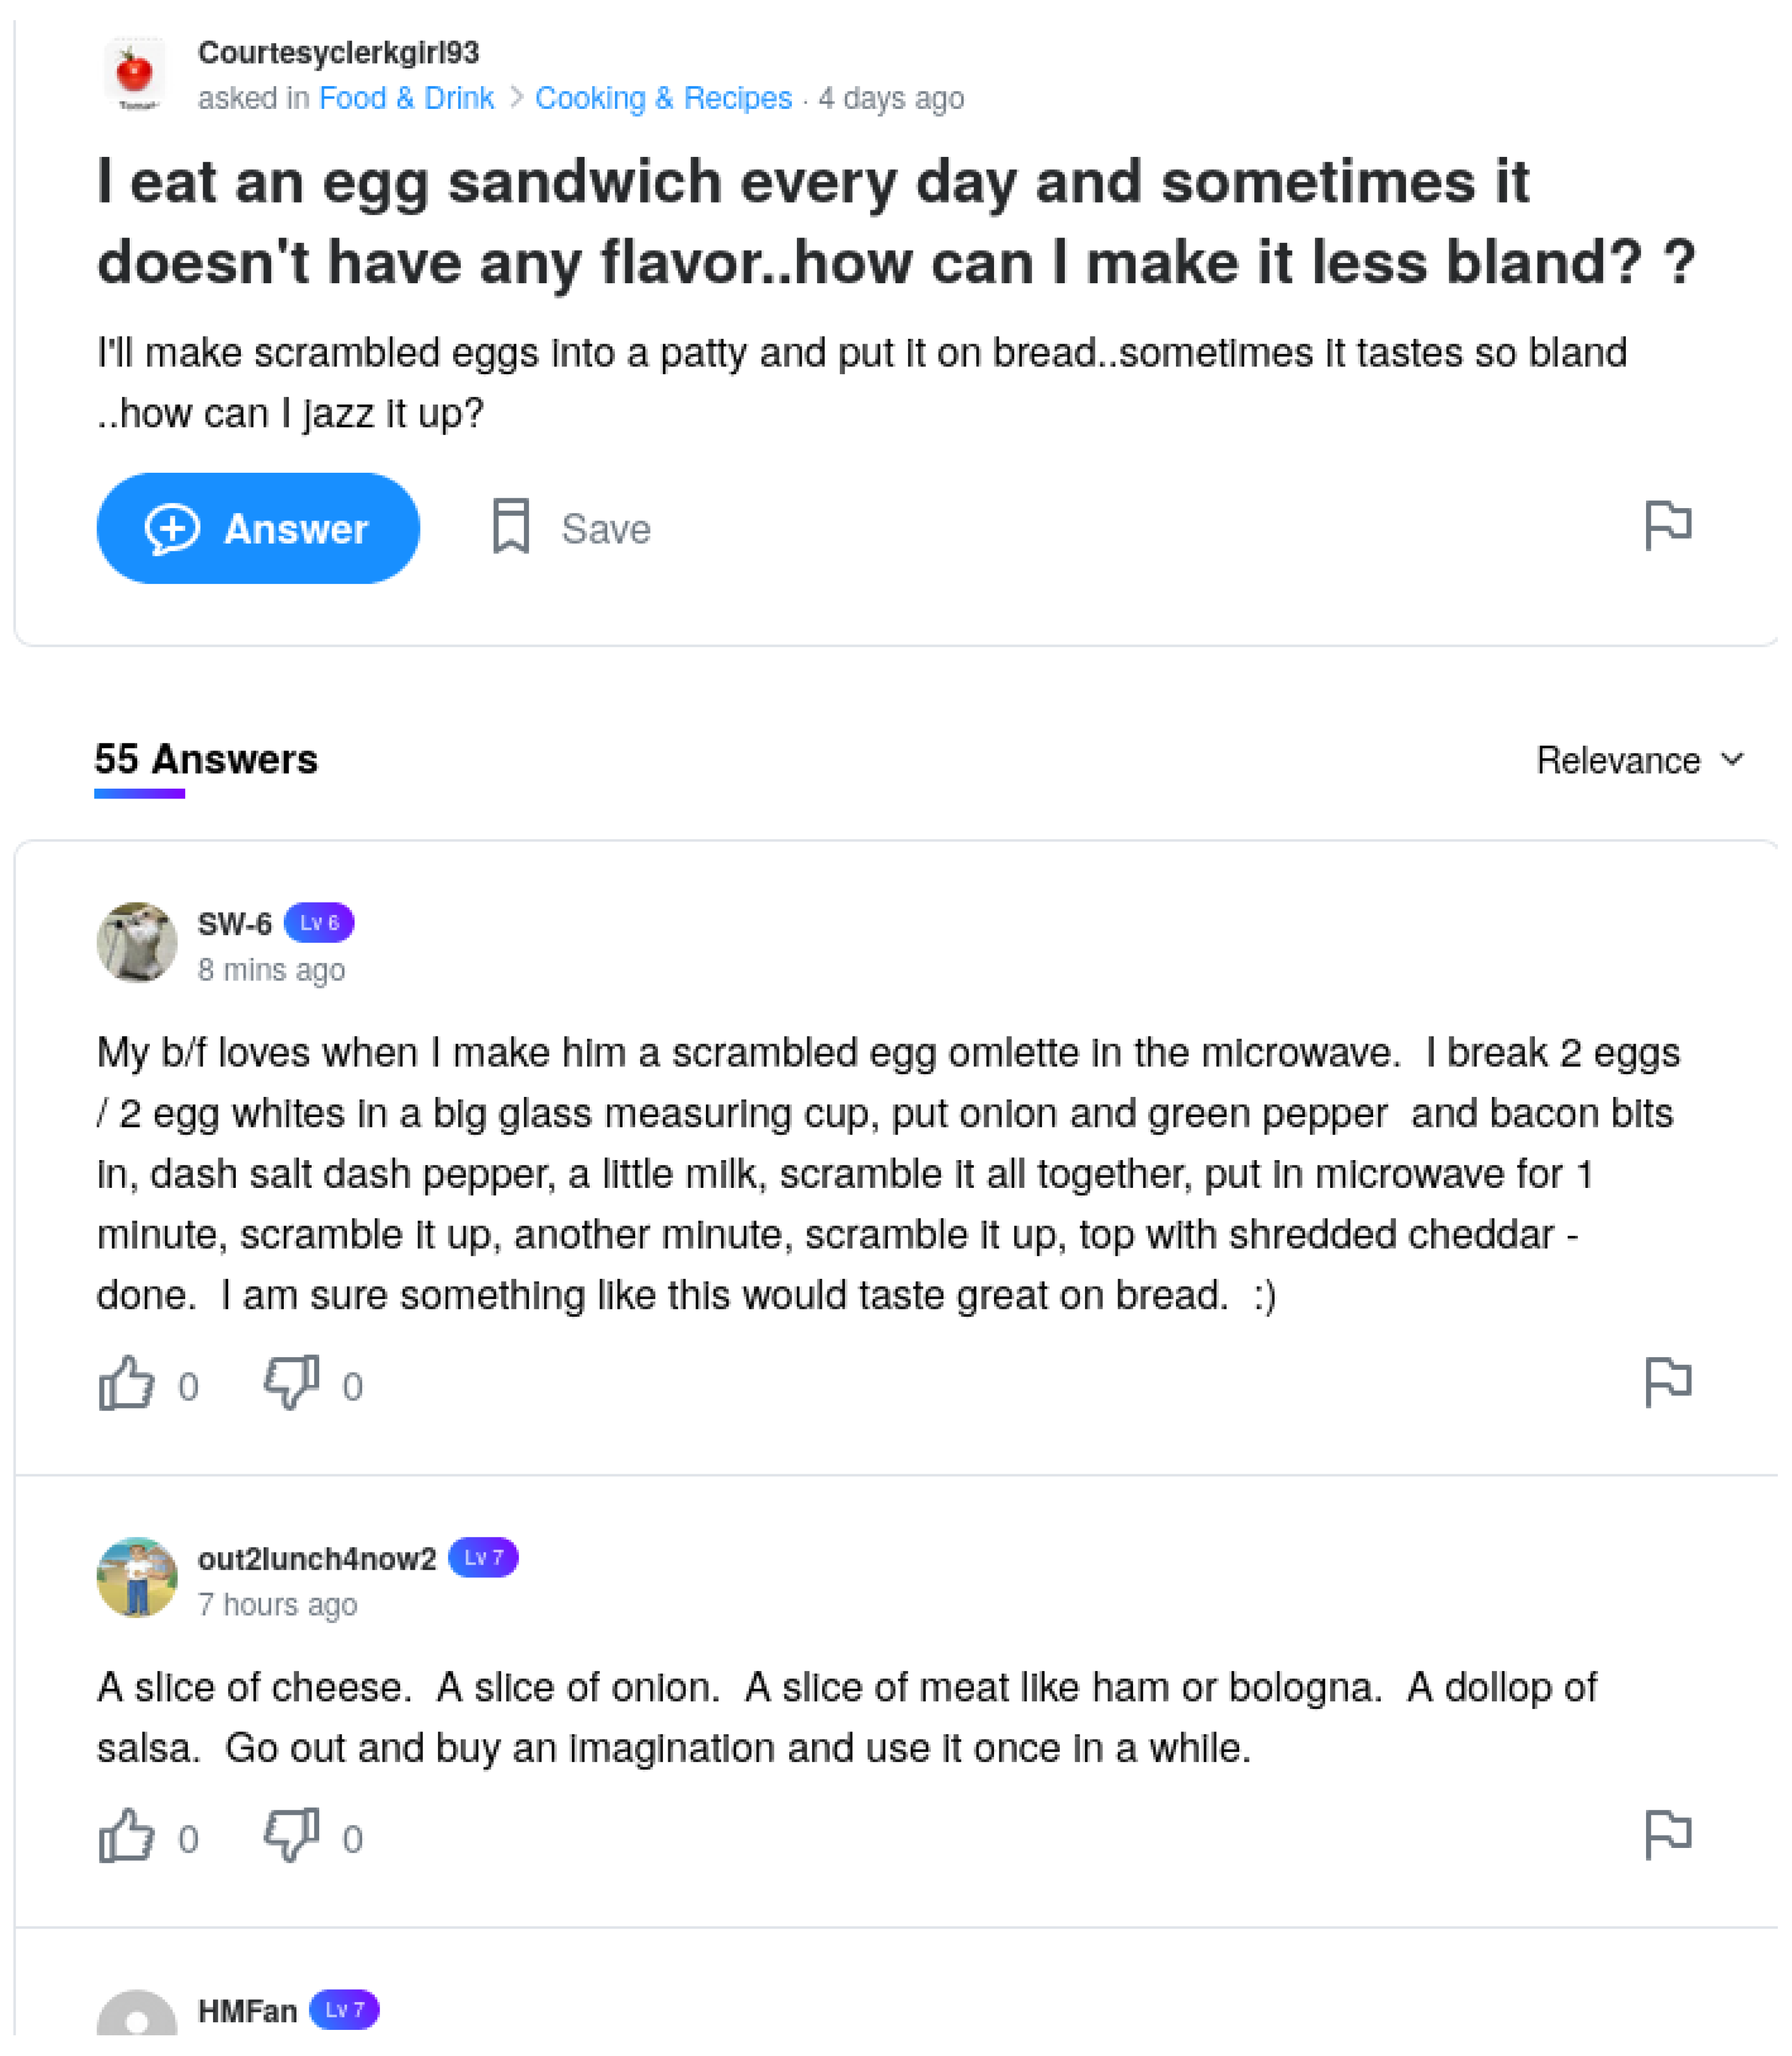Open the Food & Drink category link
1792x2056 pixels.
coord(406,98)
